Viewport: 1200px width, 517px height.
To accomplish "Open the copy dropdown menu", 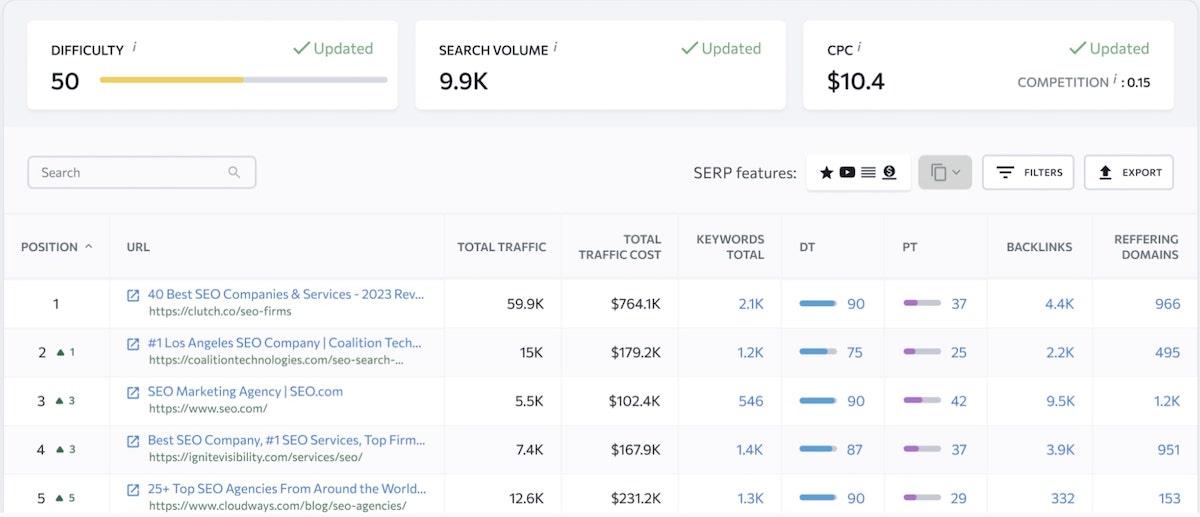I will tap(945, 172).
